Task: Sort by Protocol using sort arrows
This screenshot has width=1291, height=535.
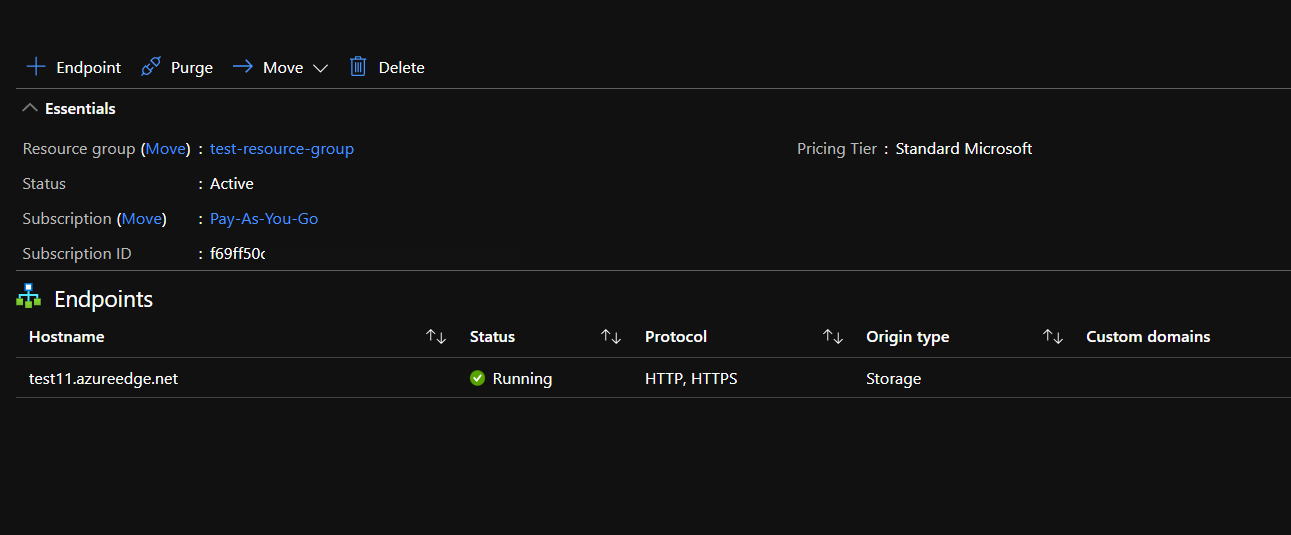Action: coord(832,337)
